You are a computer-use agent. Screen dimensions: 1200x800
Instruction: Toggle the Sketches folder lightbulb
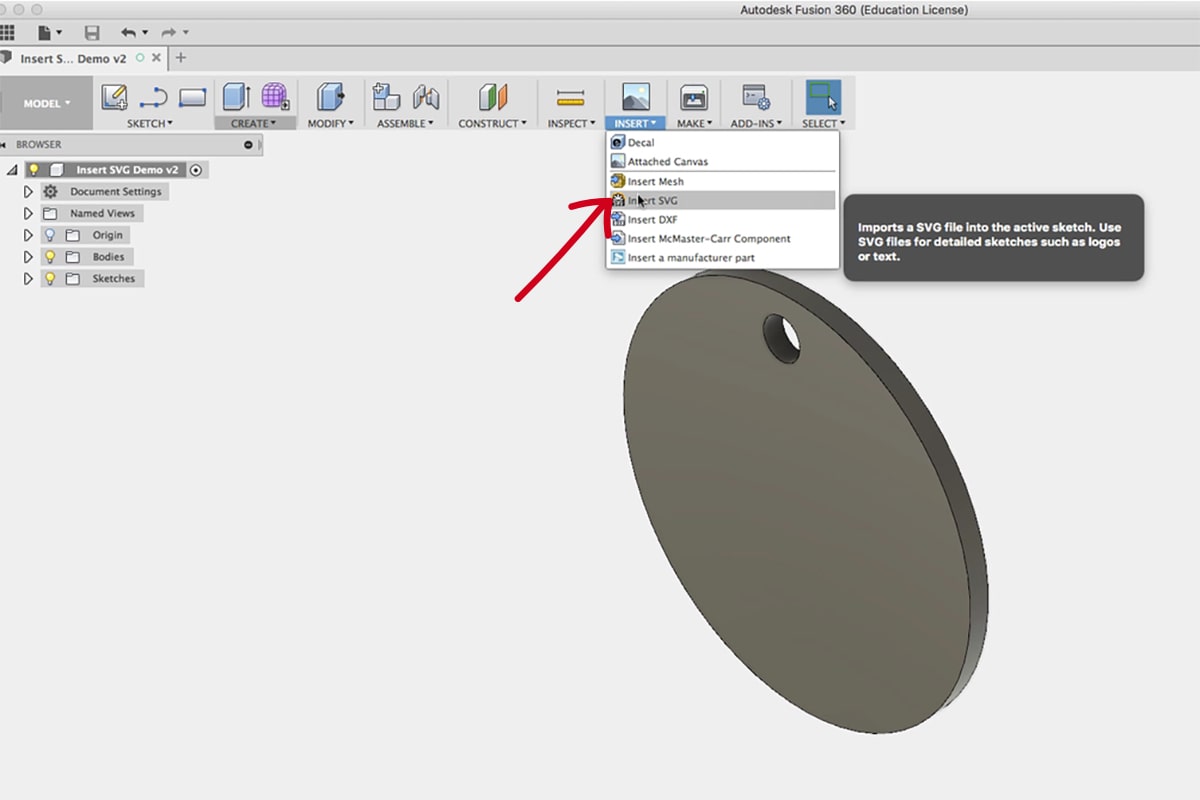click(x=50, y=279)
